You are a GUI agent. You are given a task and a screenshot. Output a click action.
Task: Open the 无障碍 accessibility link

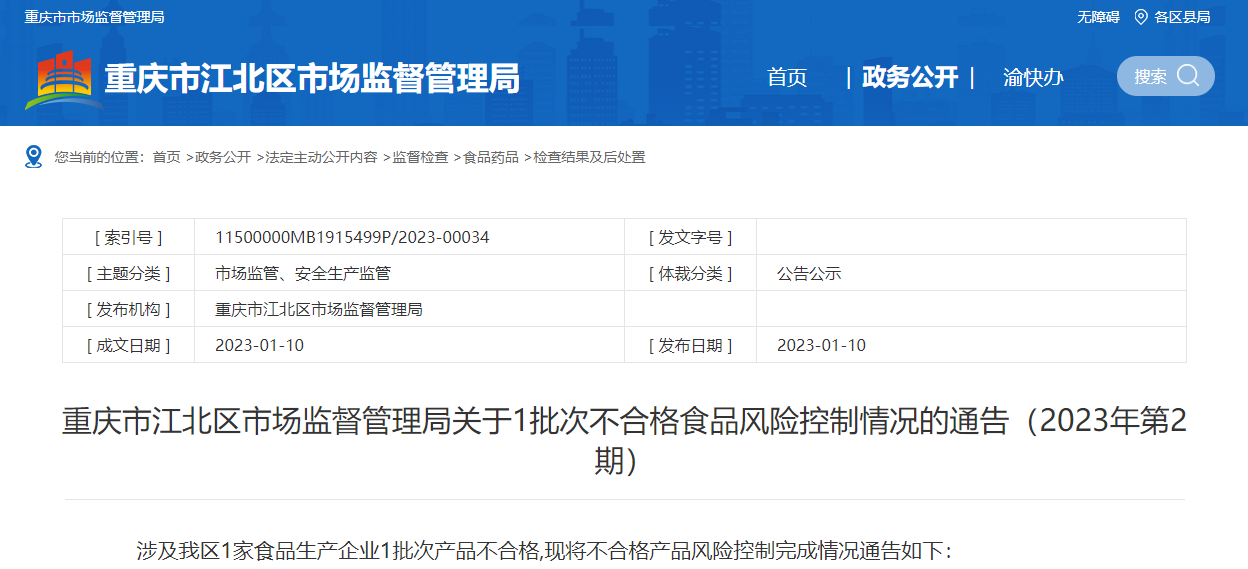pos(1098,17)
